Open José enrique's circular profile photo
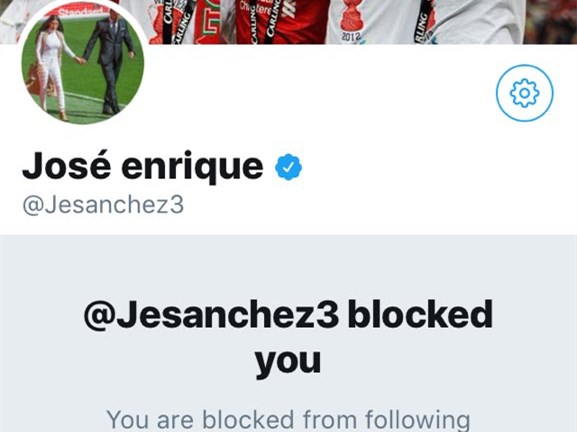 point(83,63)
